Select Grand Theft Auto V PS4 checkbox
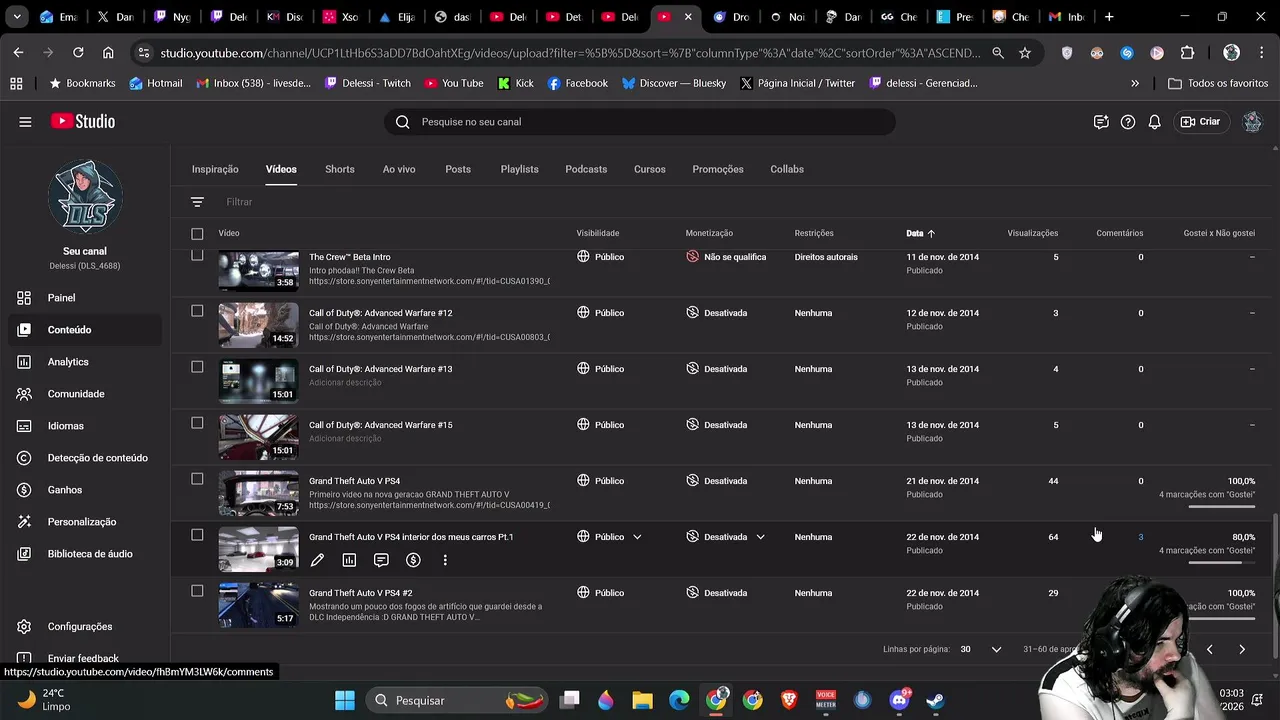Viewport: 1280px width, 720px height. tap(197, 479)
